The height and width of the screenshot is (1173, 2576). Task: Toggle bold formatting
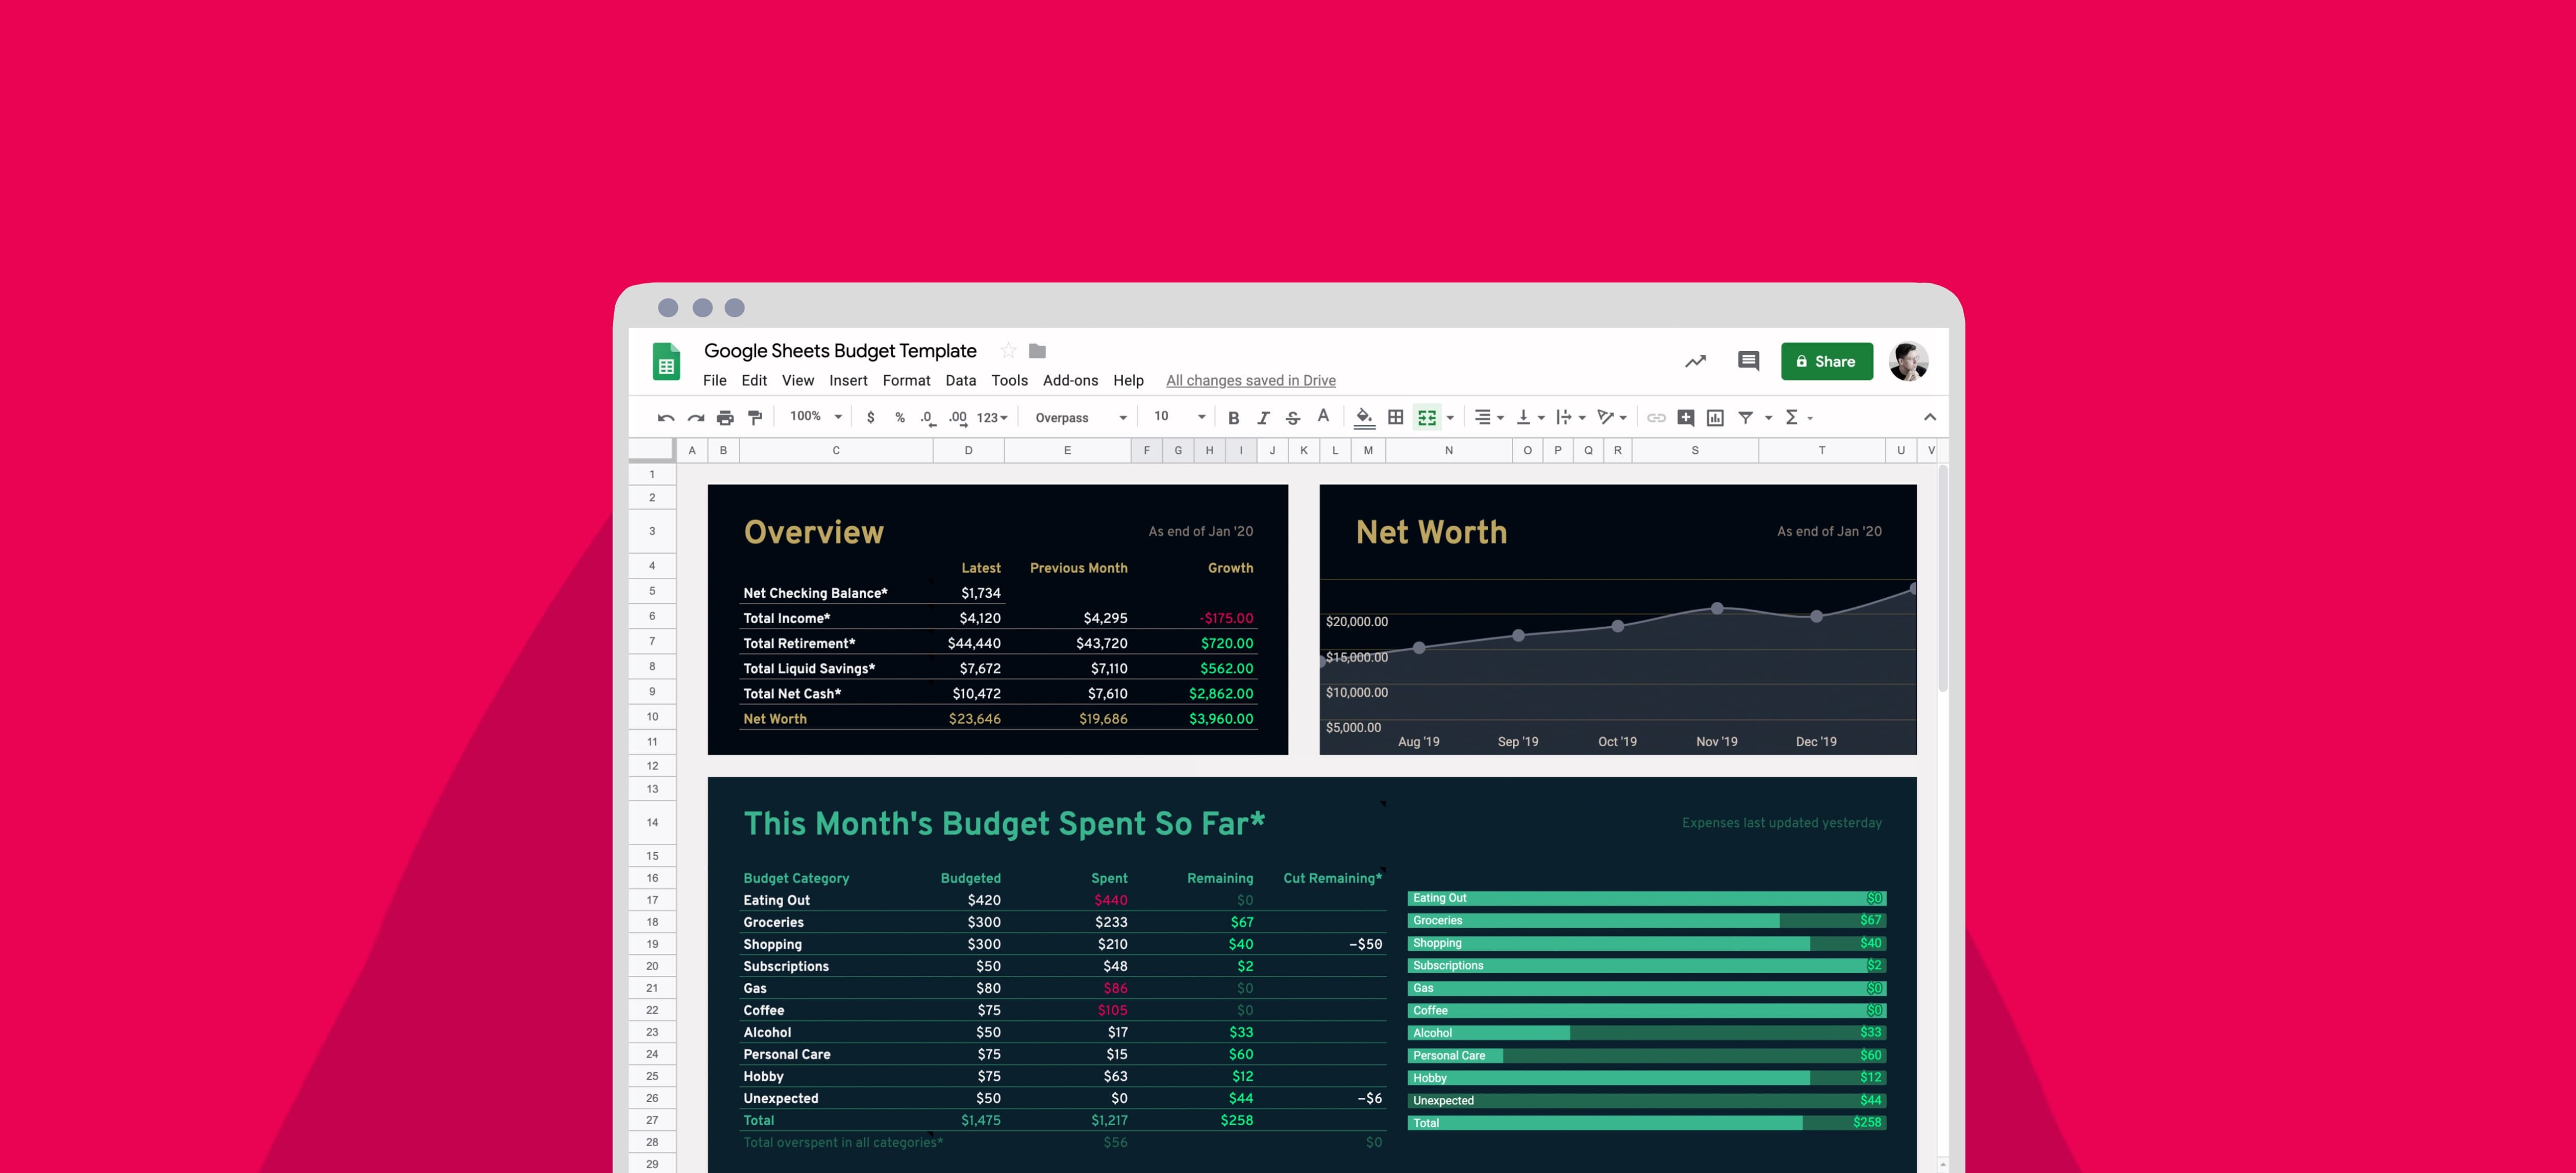tap(1233, 418)
